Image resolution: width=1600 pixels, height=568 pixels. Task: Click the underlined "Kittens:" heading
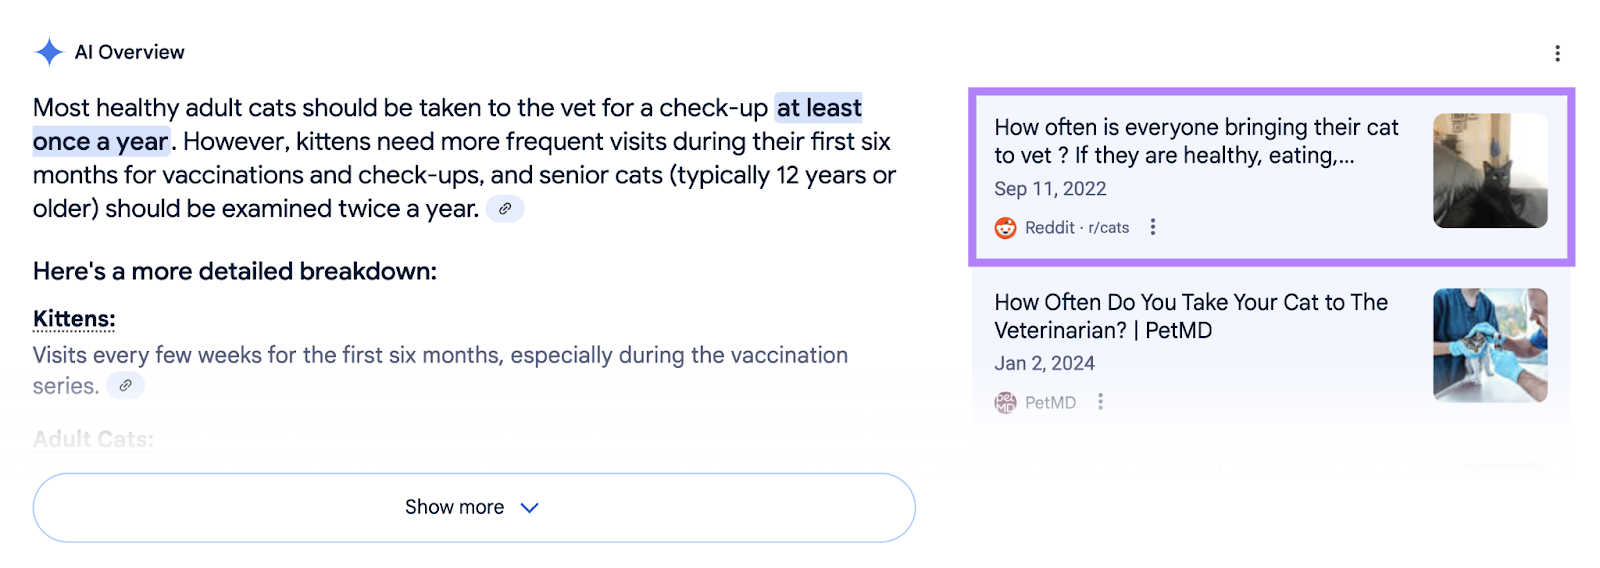click(74, 319)
